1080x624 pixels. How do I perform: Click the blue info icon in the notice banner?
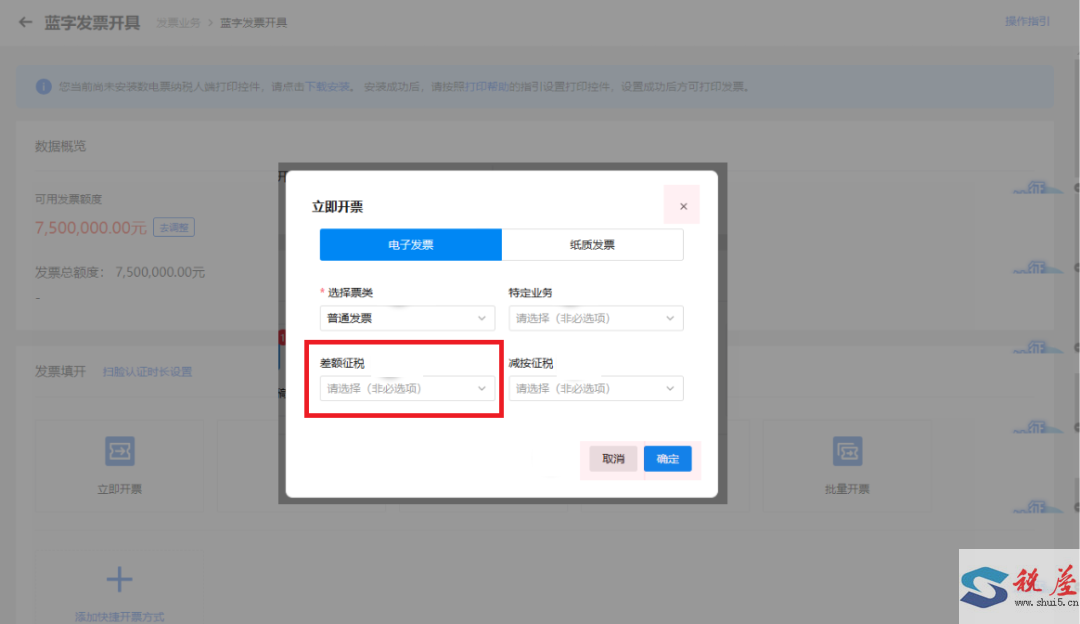pos(43,87)
